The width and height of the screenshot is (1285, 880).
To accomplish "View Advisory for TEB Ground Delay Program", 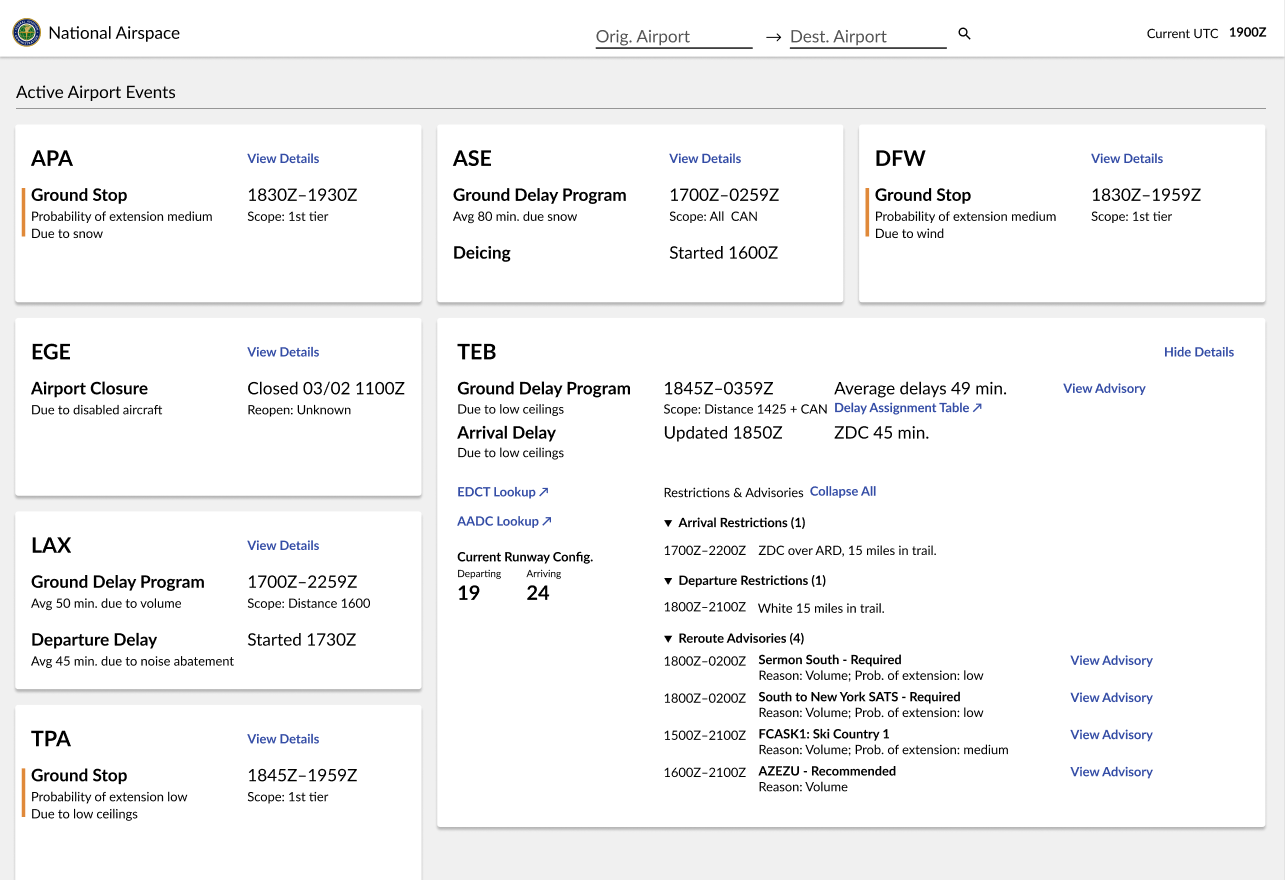I will pyautogui.click(x=1104, y=388).
